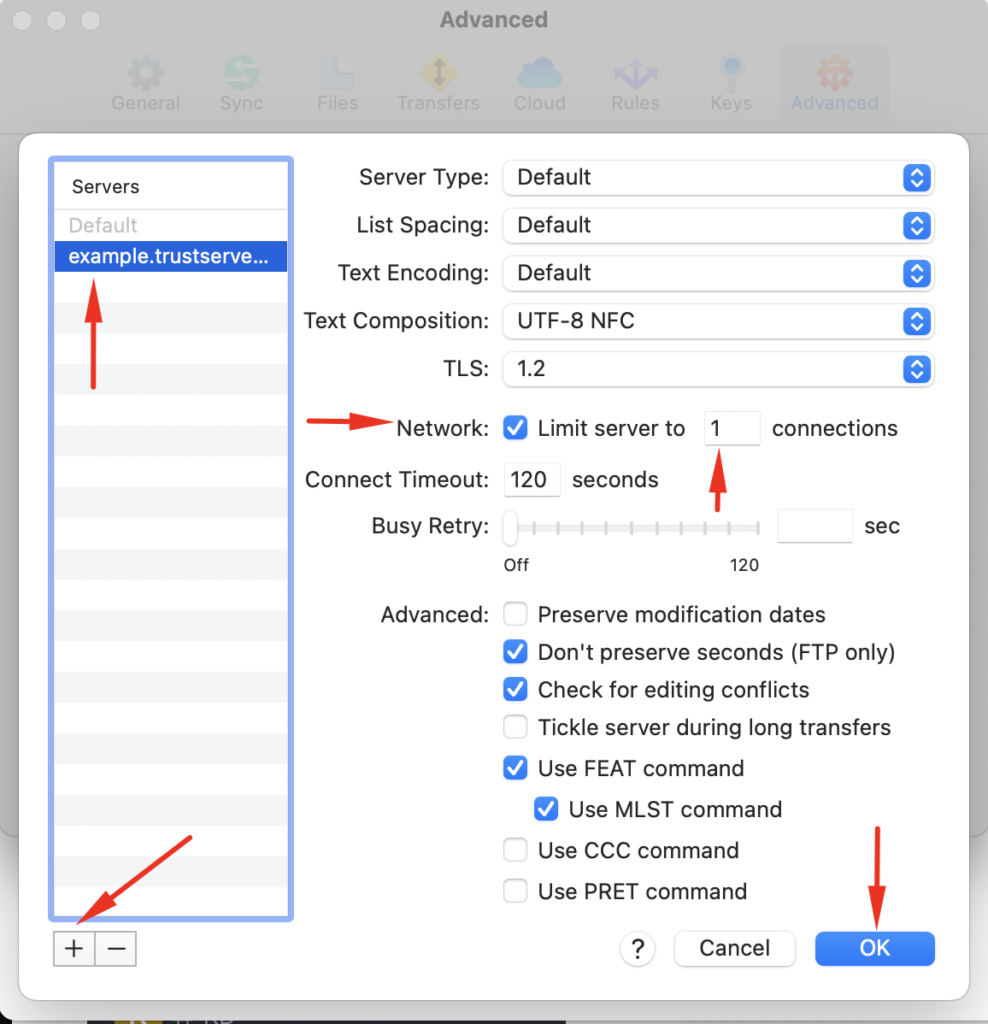Open the Keys preferences pane

pos(731,82)
